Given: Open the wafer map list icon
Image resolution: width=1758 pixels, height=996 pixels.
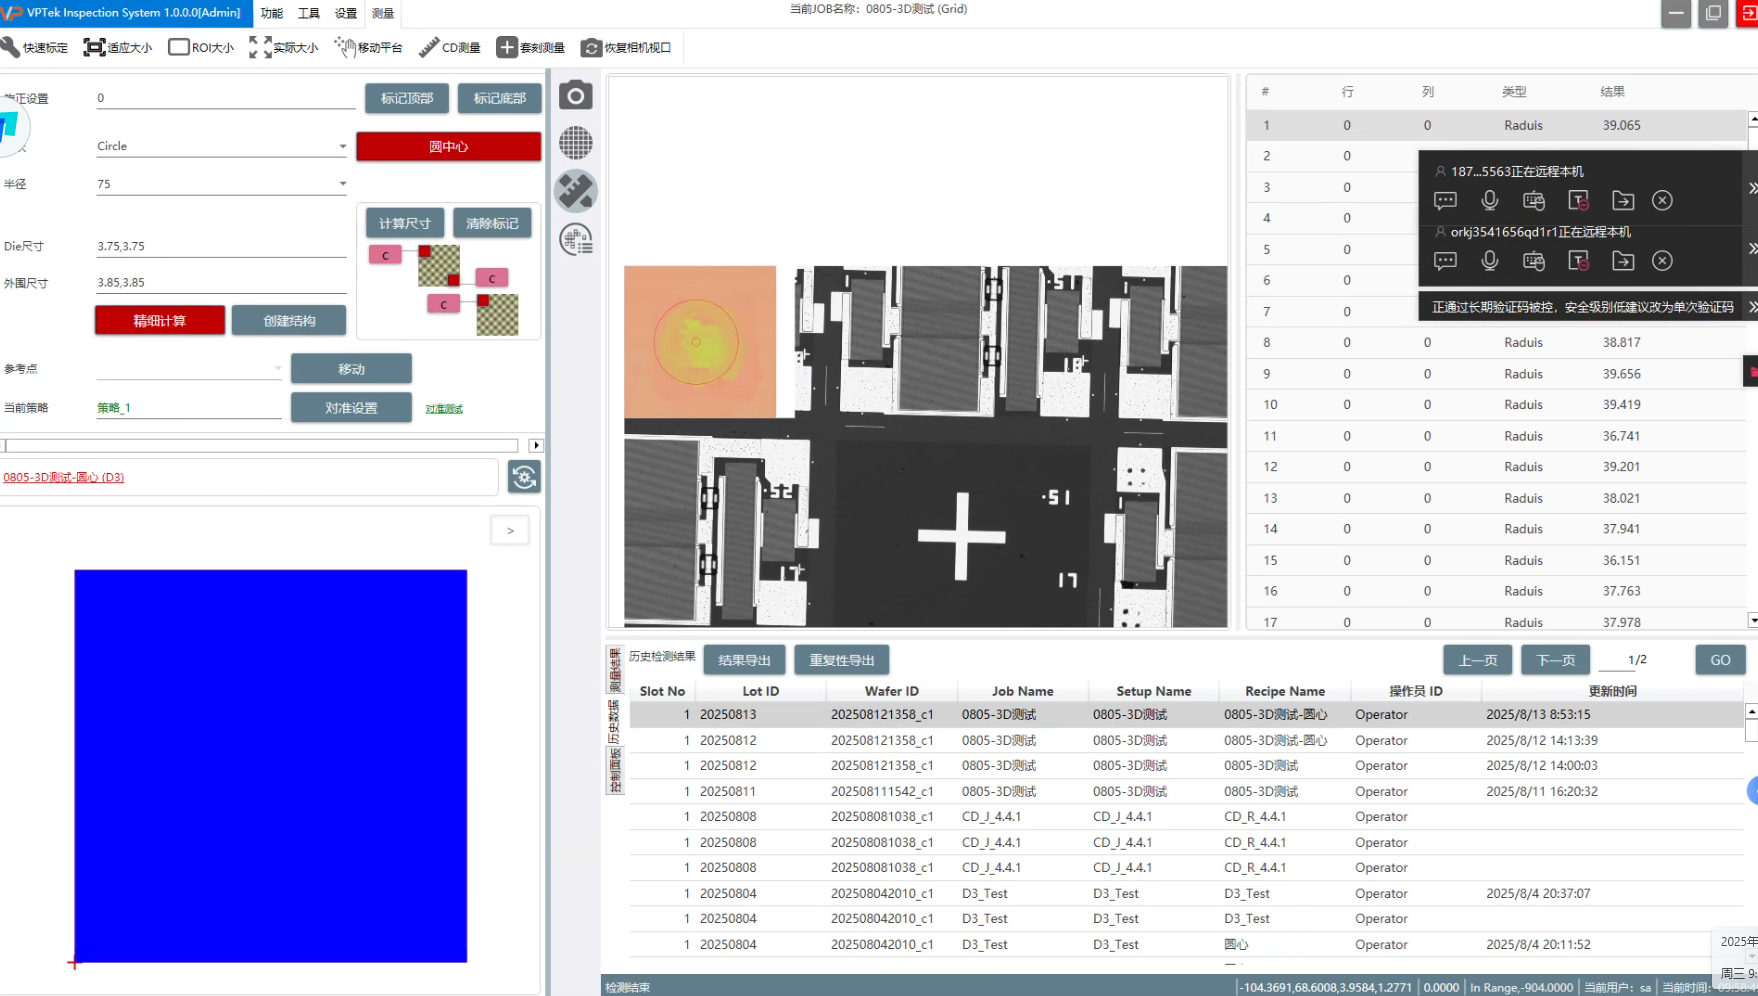Looking at the screenshot, I should coord(576,240).
